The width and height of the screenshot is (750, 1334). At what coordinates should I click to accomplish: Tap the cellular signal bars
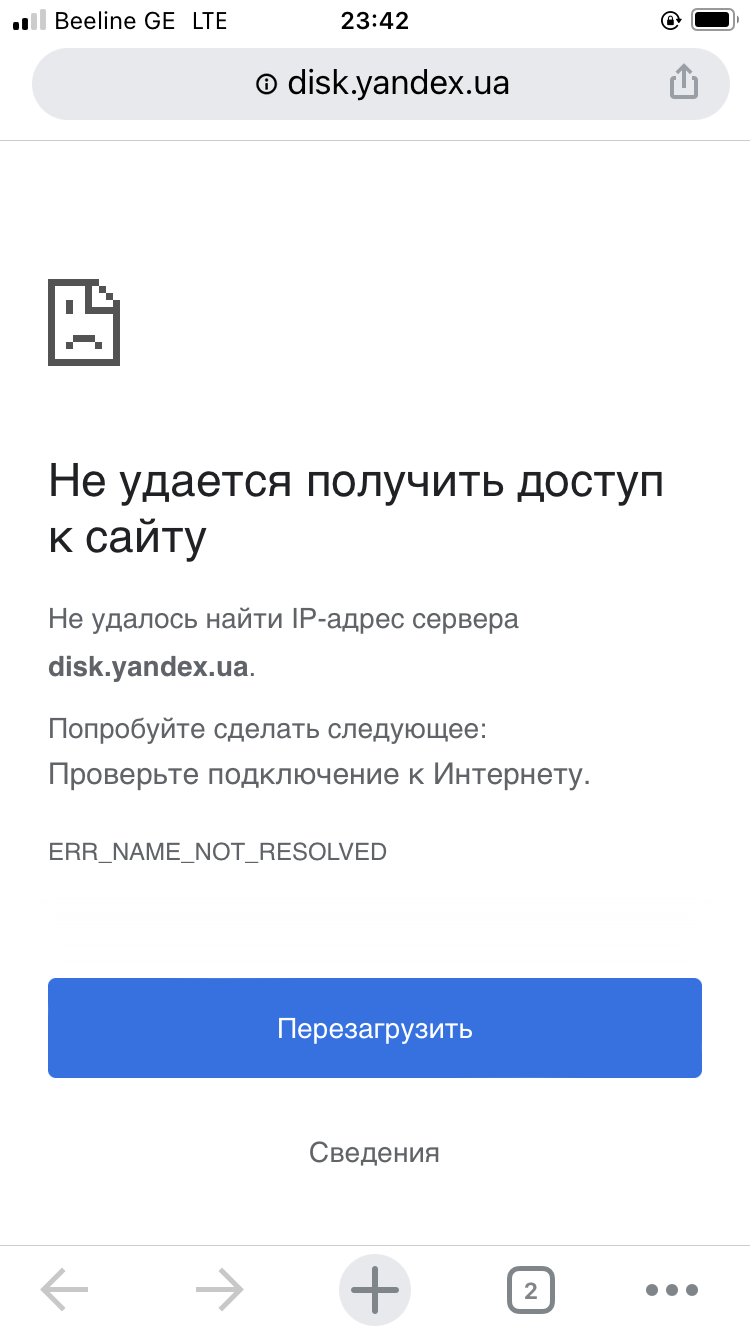(29, 20)
